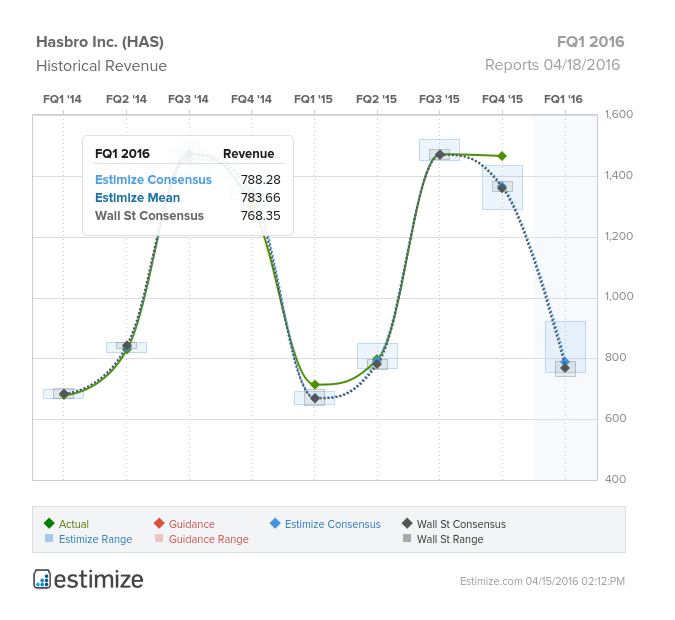Image resolution: width=675 pixels, height=620 pixels.
Task: Click the Wall St diamond at FQ3 '15
Action: (x=440, y=155)
